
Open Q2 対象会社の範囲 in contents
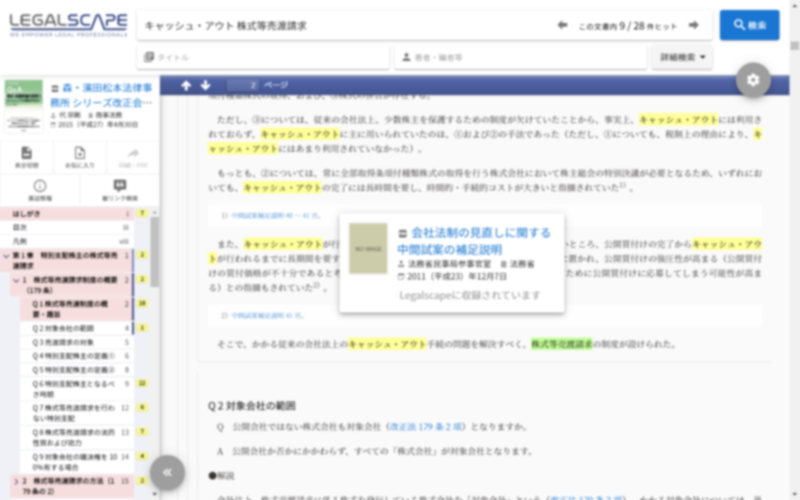[77, 328]
